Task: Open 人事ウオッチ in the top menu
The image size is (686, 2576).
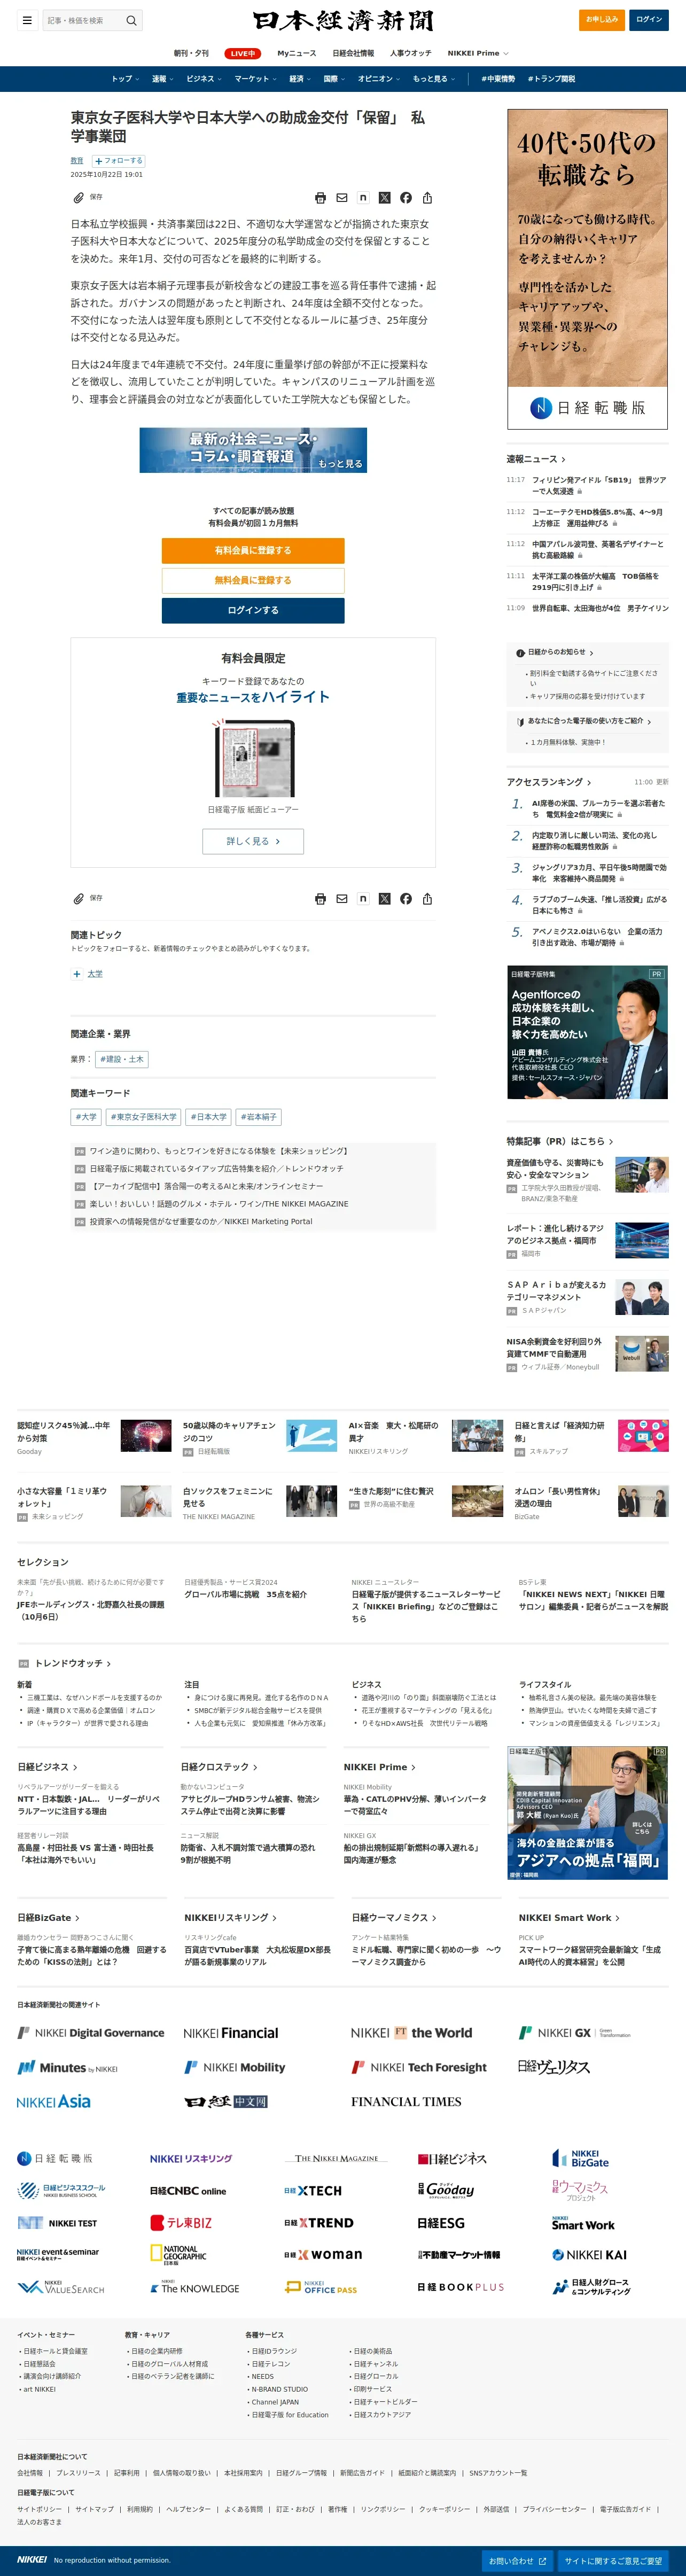Action: pos(411,54)
